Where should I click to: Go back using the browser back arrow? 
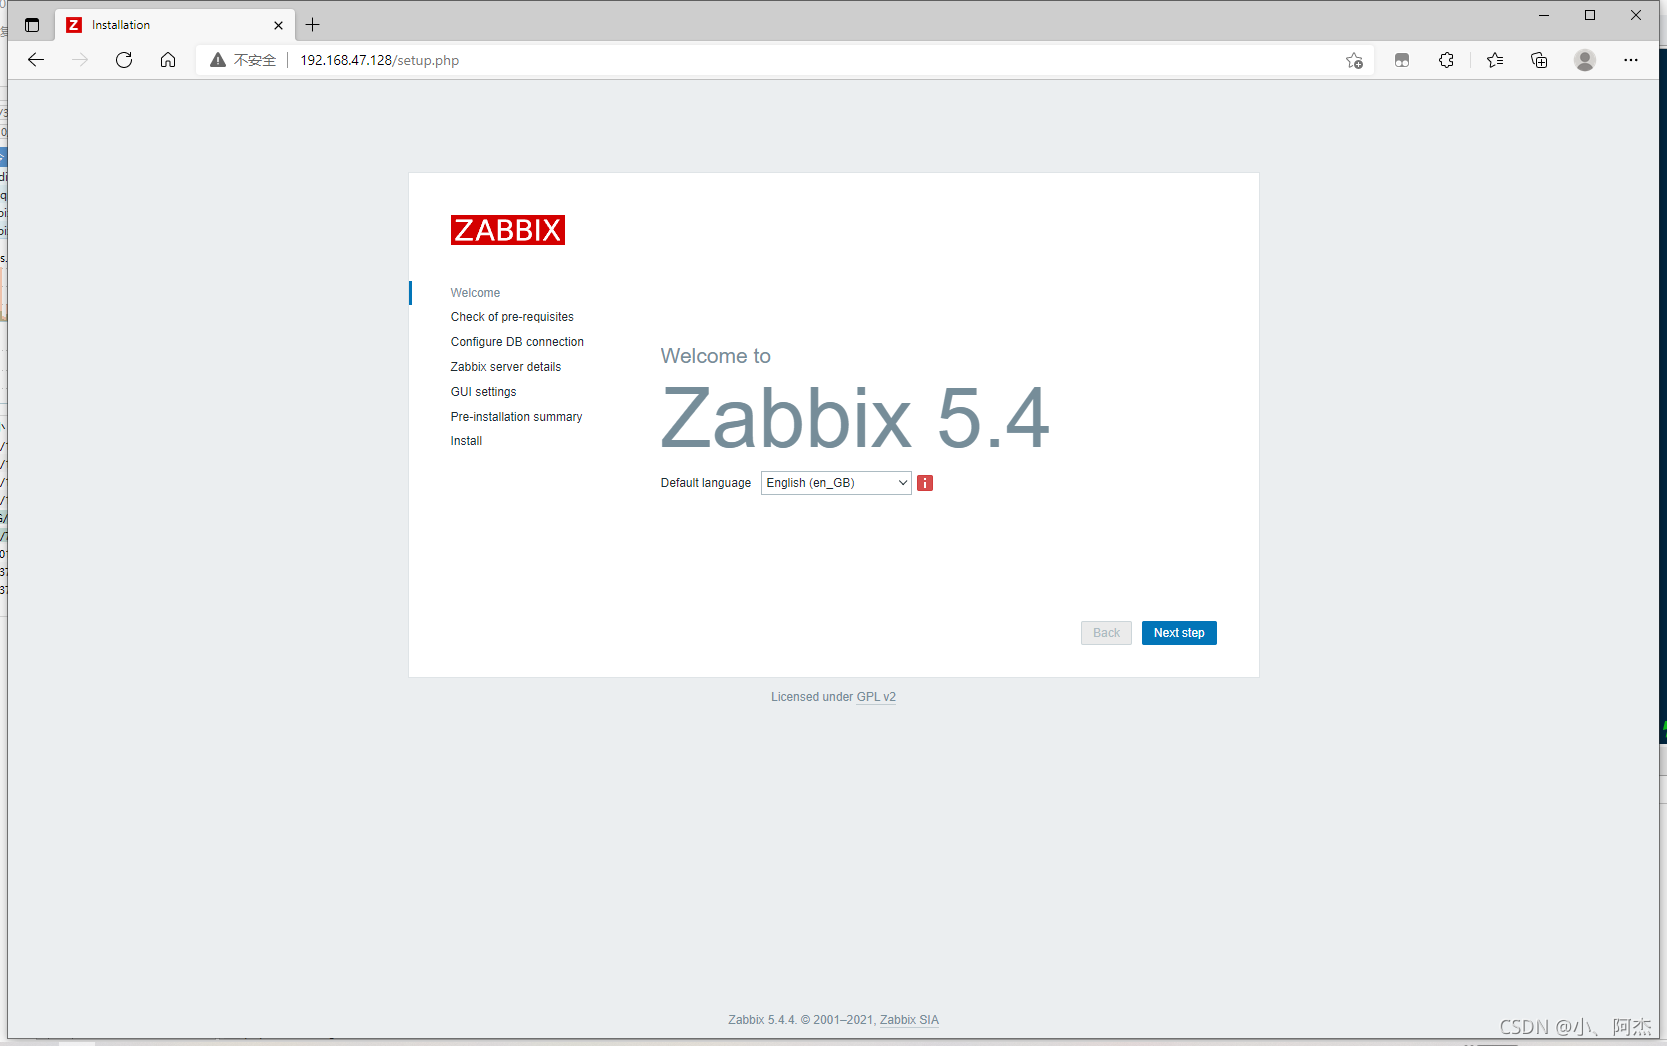(36, 60)
